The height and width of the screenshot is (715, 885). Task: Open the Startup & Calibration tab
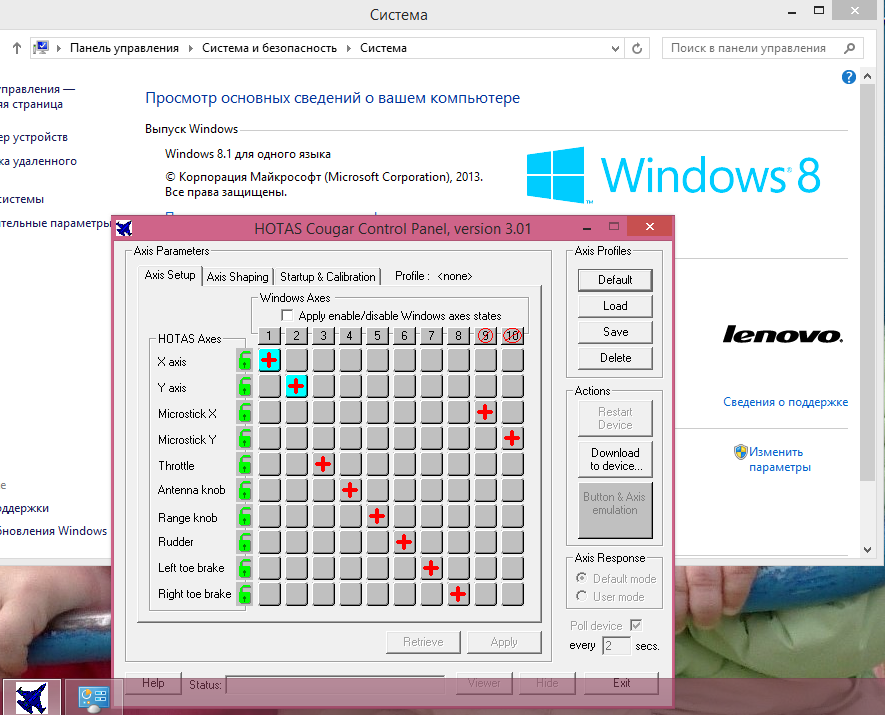pyautogui.click(x=327, y=277)
